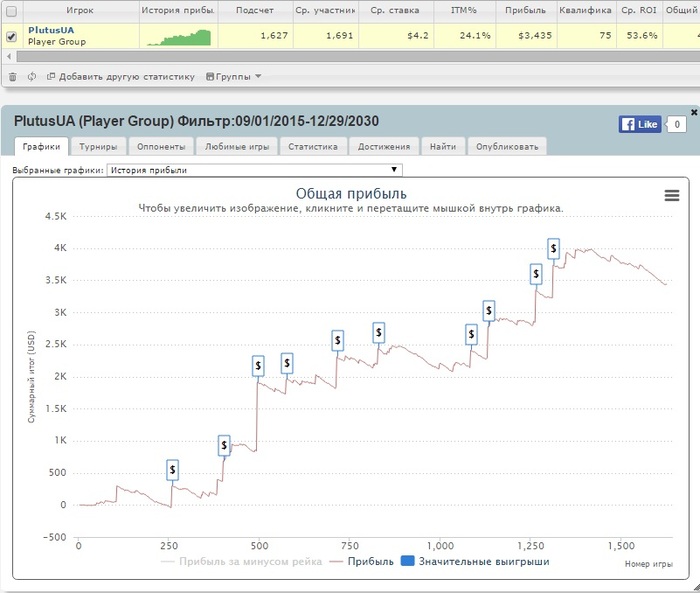The height and width of the screenshot is (593, 700).
Task: Click the 'Общая прибыль' chart title
Action: [x=351, y=194]
